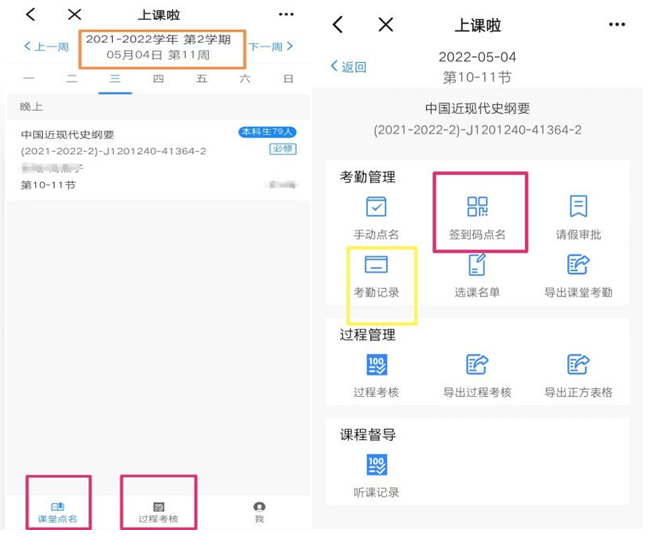Switch to 课堂点名 bottom tab
Screen dimensions: 651x542
(x=57, y=512)
